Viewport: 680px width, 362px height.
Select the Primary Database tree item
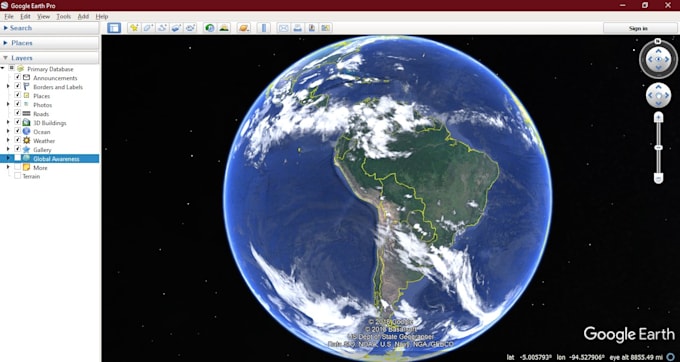pos(50,69)
